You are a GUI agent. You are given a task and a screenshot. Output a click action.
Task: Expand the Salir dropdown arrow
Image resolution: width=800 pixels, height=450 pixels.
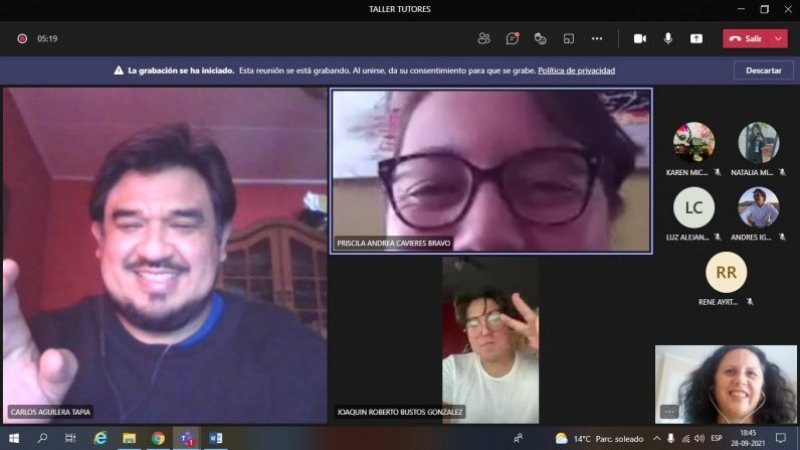[779, 38]
